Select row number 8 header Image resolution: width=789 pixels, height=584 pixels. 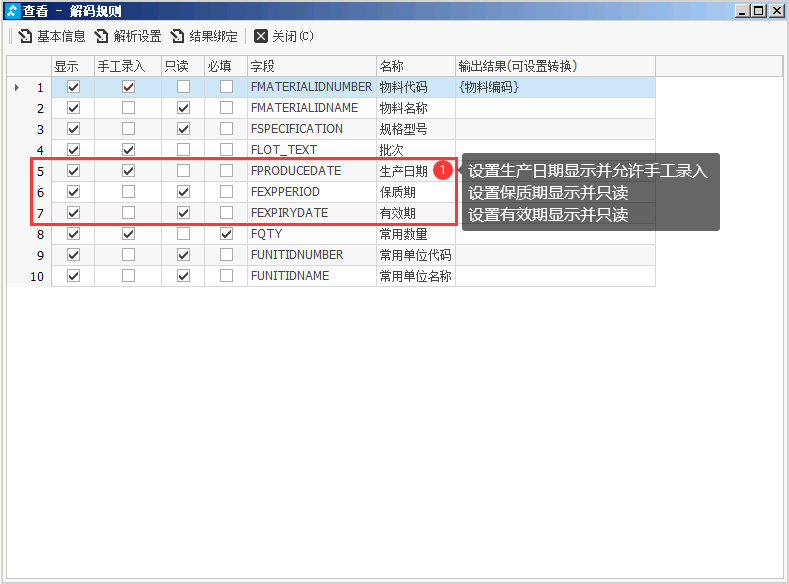point(29,234)
